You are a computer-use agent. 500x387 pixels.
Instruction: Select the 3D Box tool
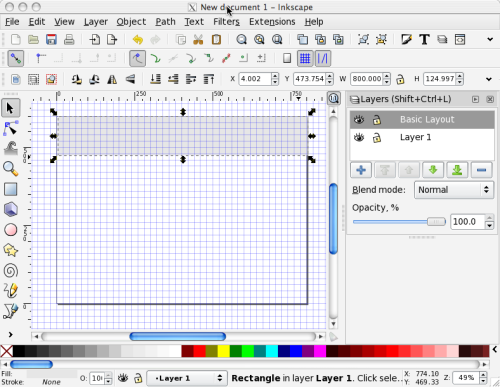point(10,210)
